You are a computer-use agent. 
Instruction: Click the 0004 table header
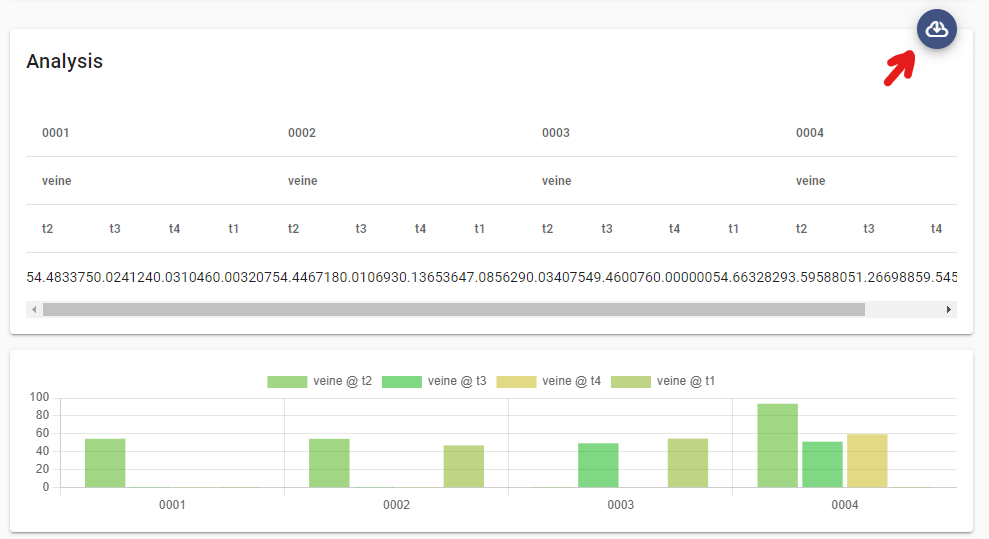[x=810, y=133]
